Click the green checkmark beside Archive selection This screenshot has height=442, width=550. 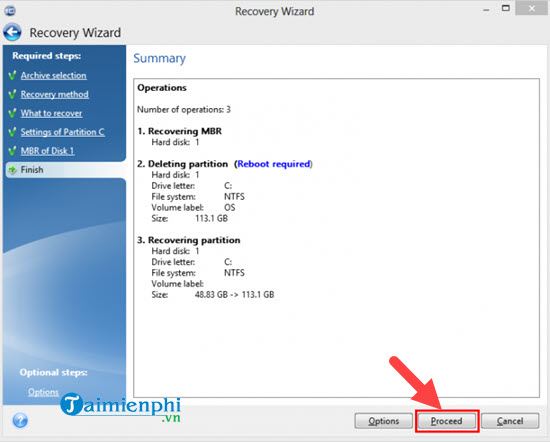click(x=12, y=75)
